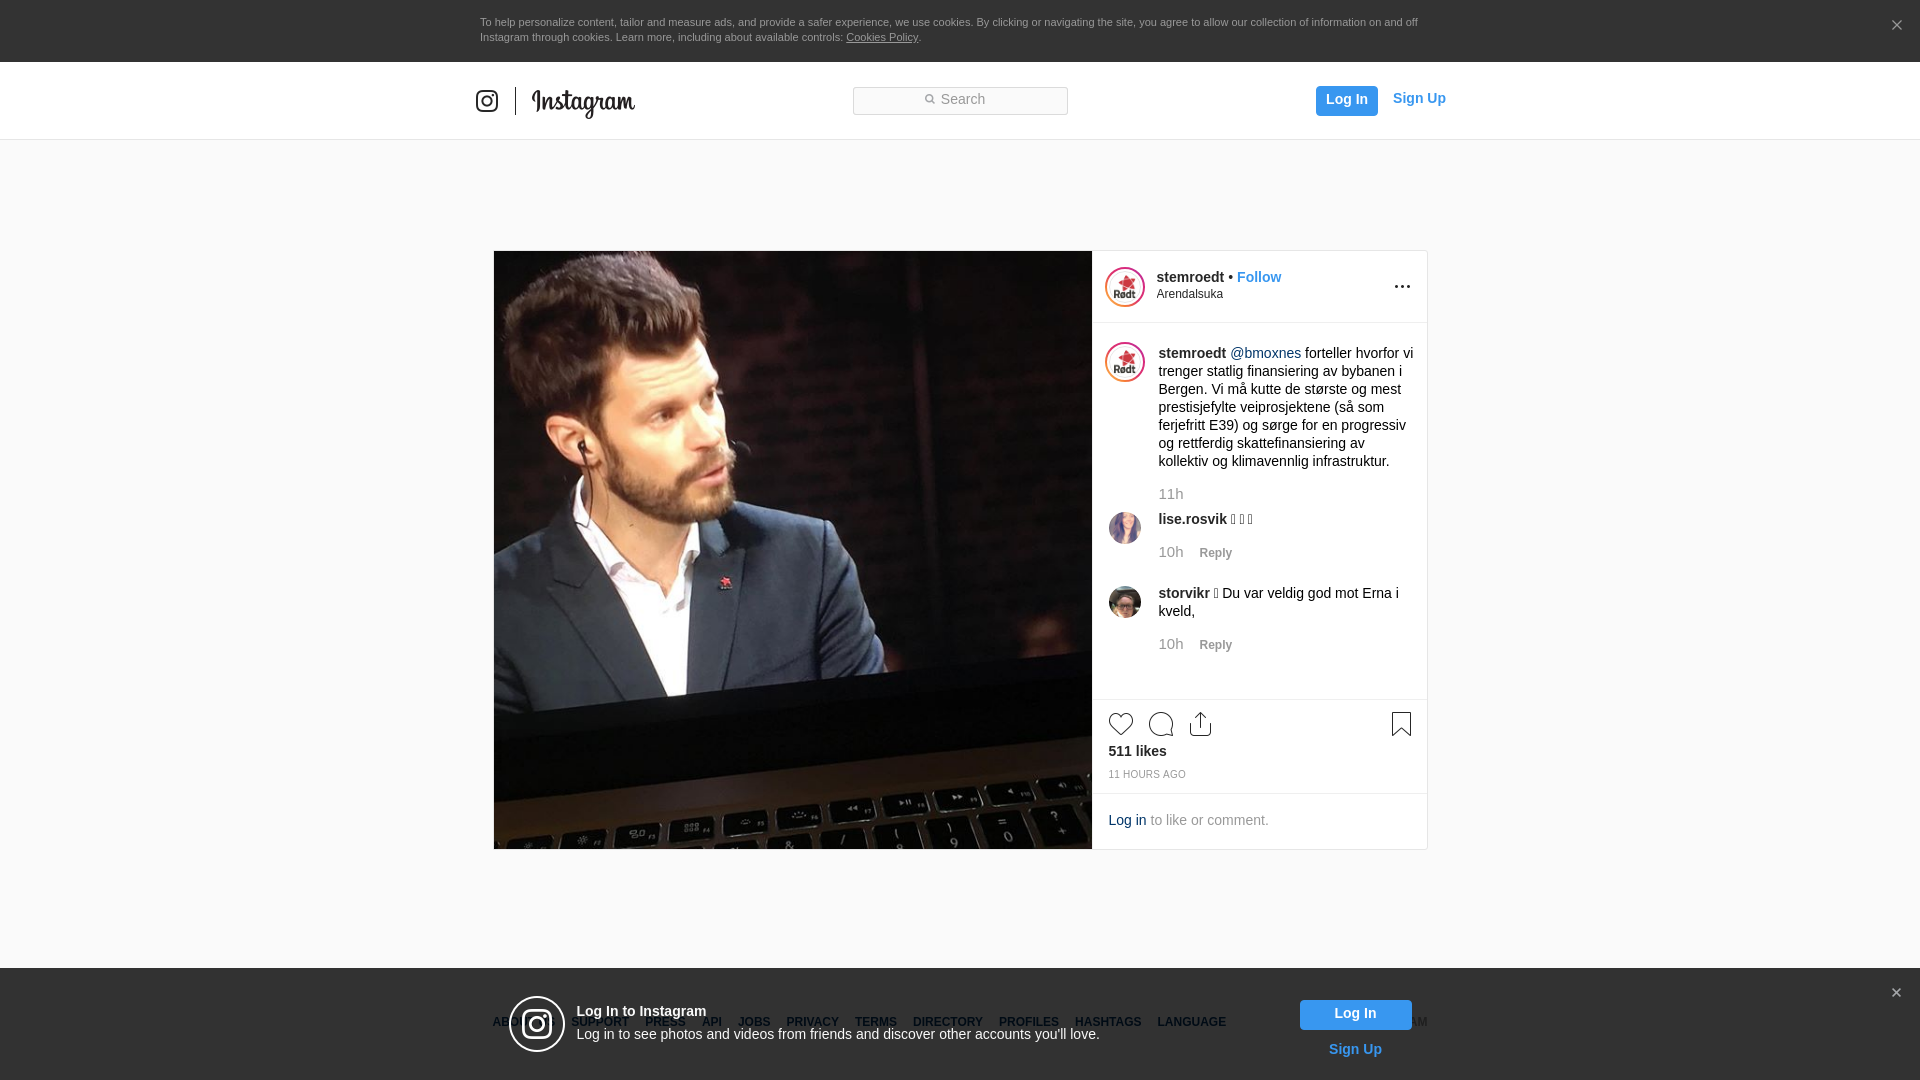
Task: Open the header Sign Up link
Action: 1419,98
